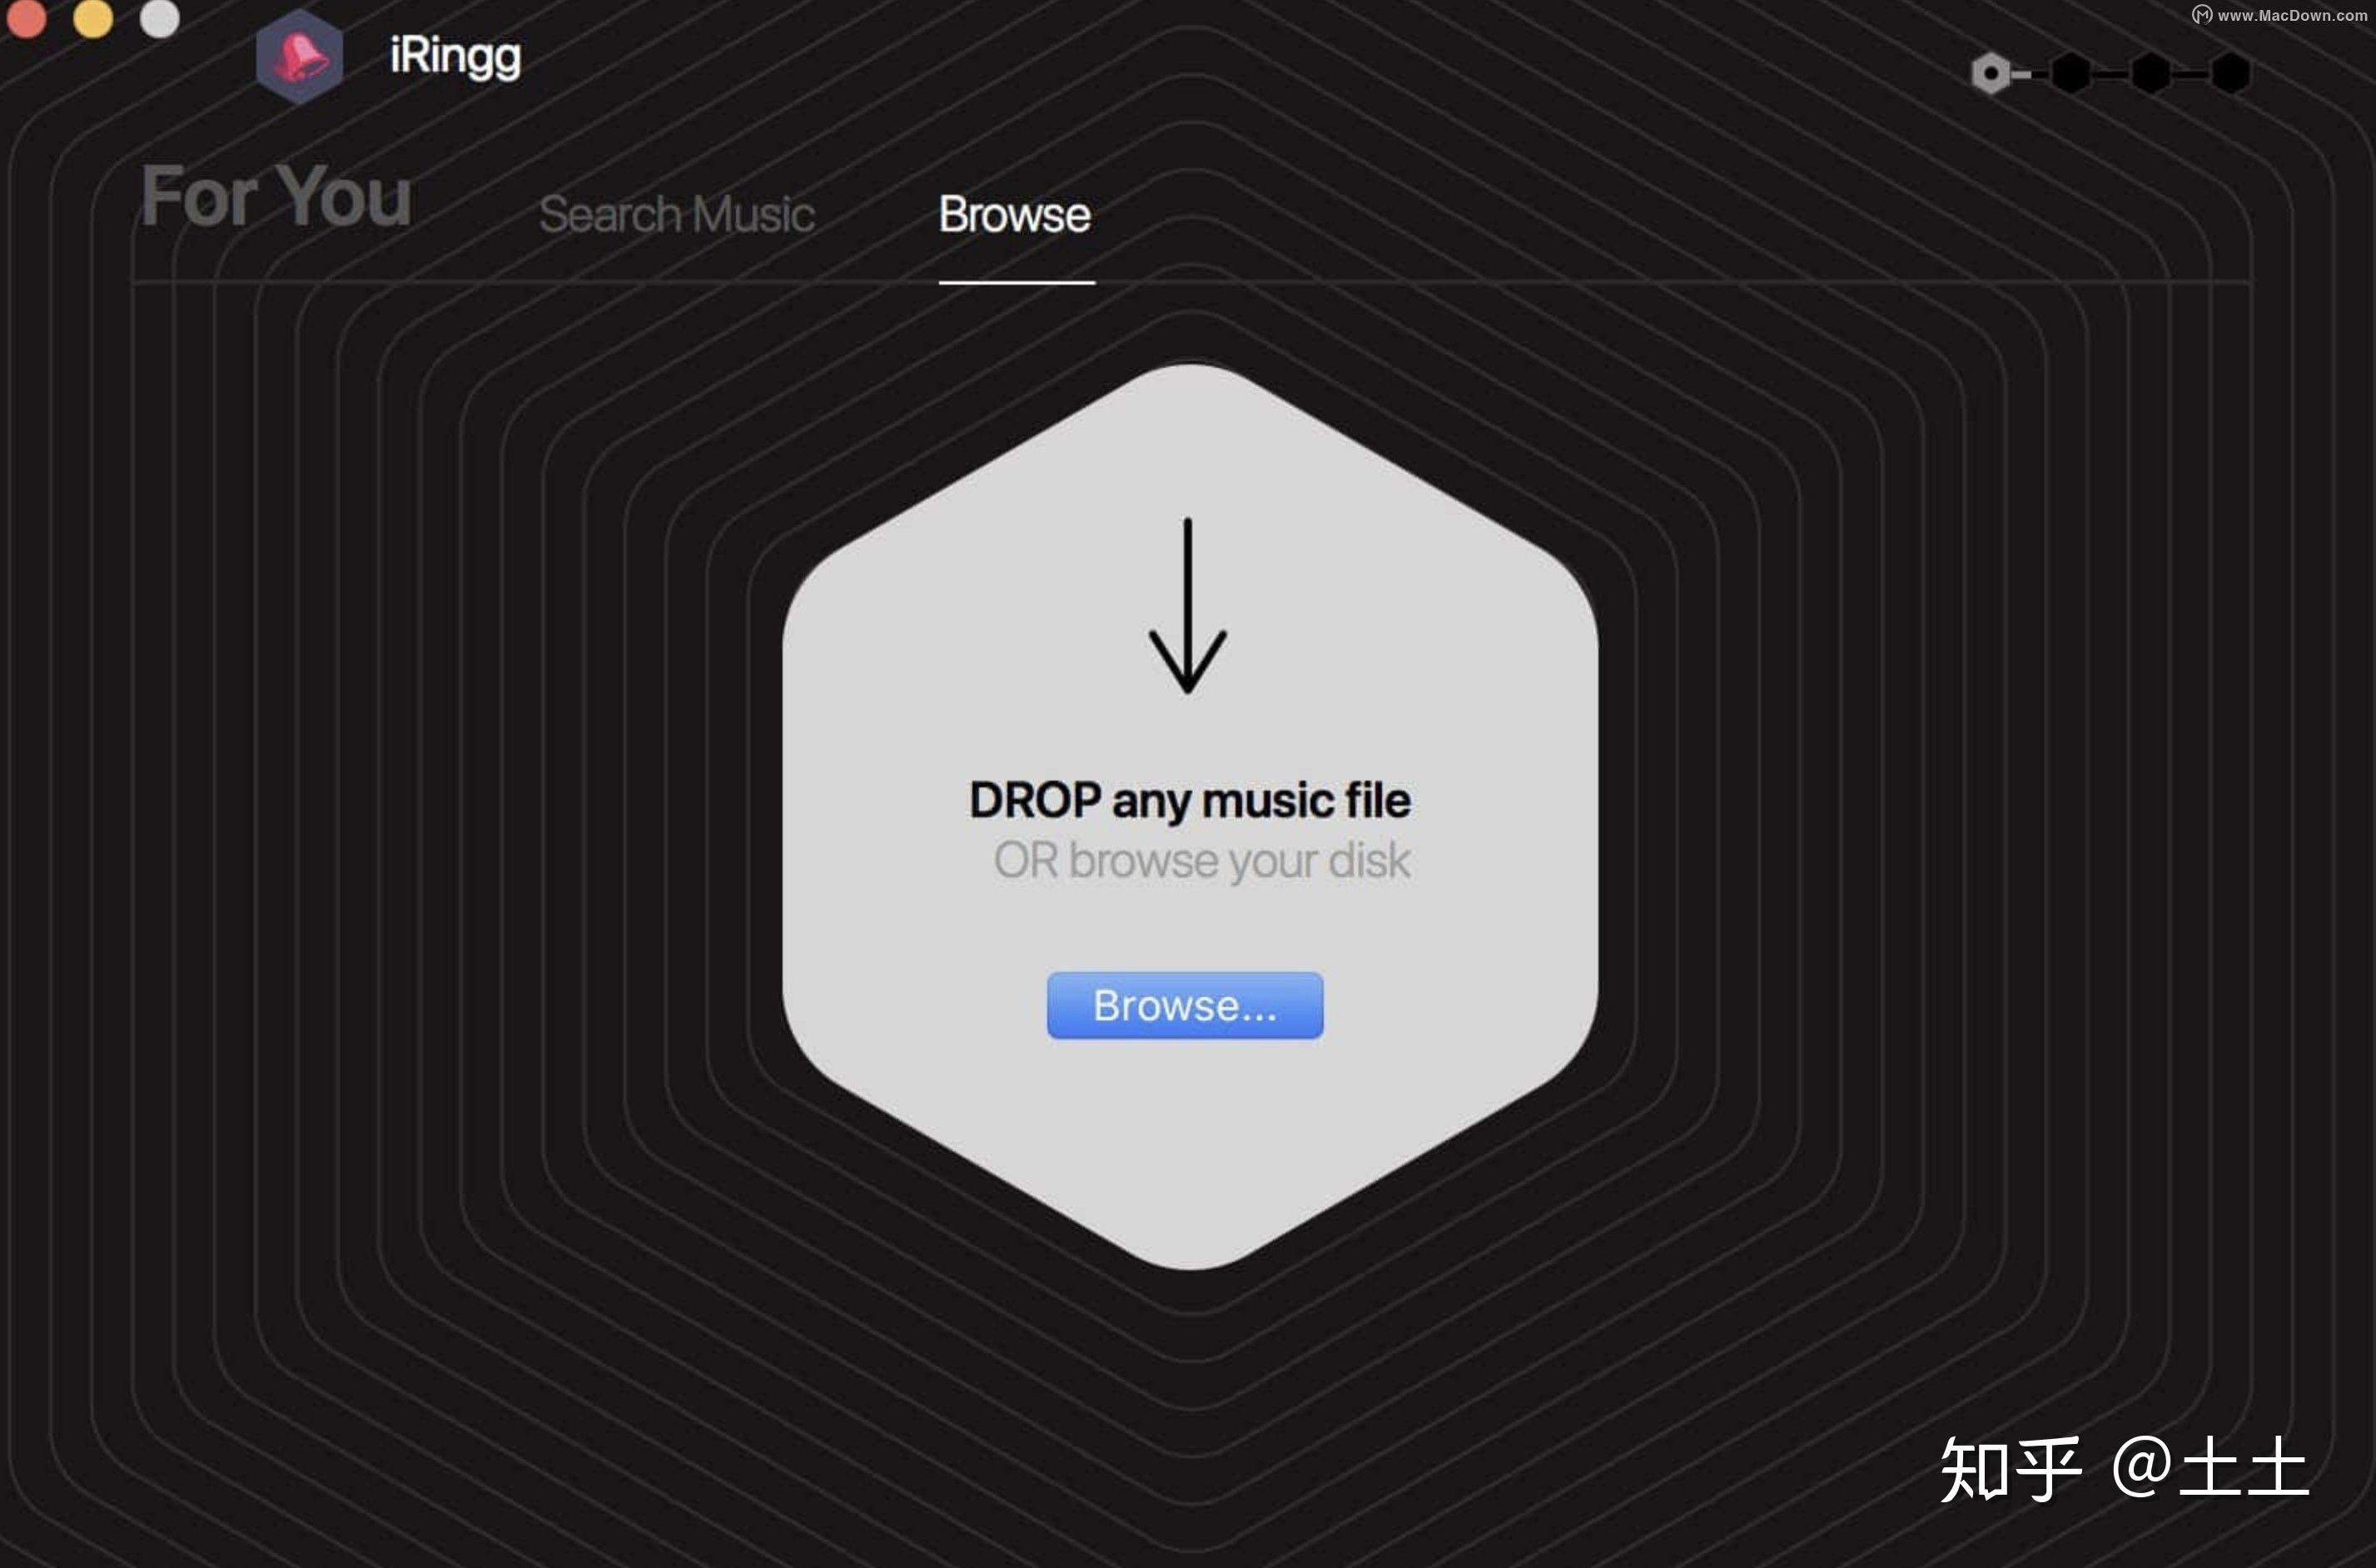Switch to the Search Music tab
The image size is (2376, 1568).
[x=679, y=214]
